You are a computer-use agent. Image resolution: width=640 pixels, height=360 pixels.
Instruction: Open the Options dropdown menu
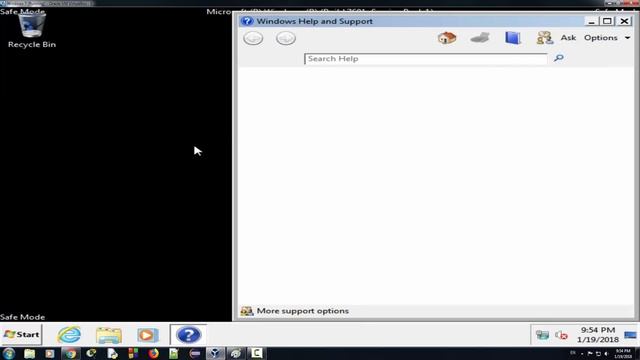coord(607,38)
